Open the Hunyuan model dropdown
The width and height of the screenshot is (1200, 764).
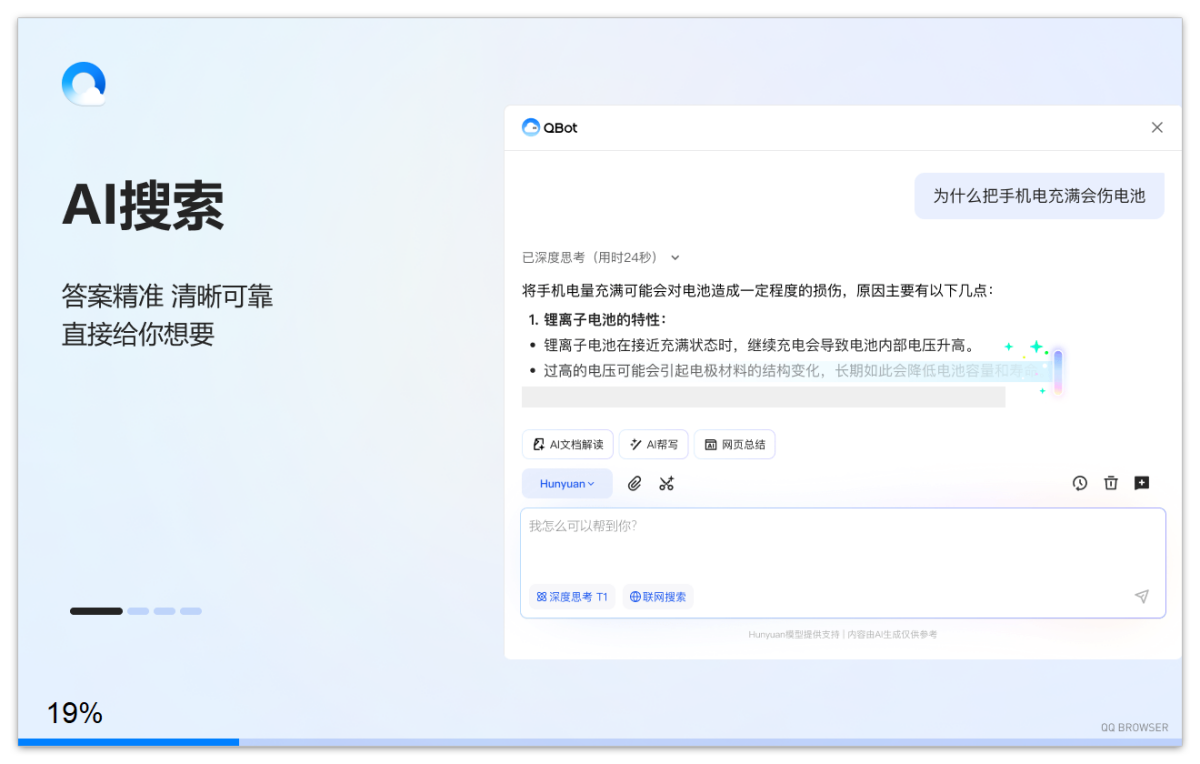pos(567,483)
